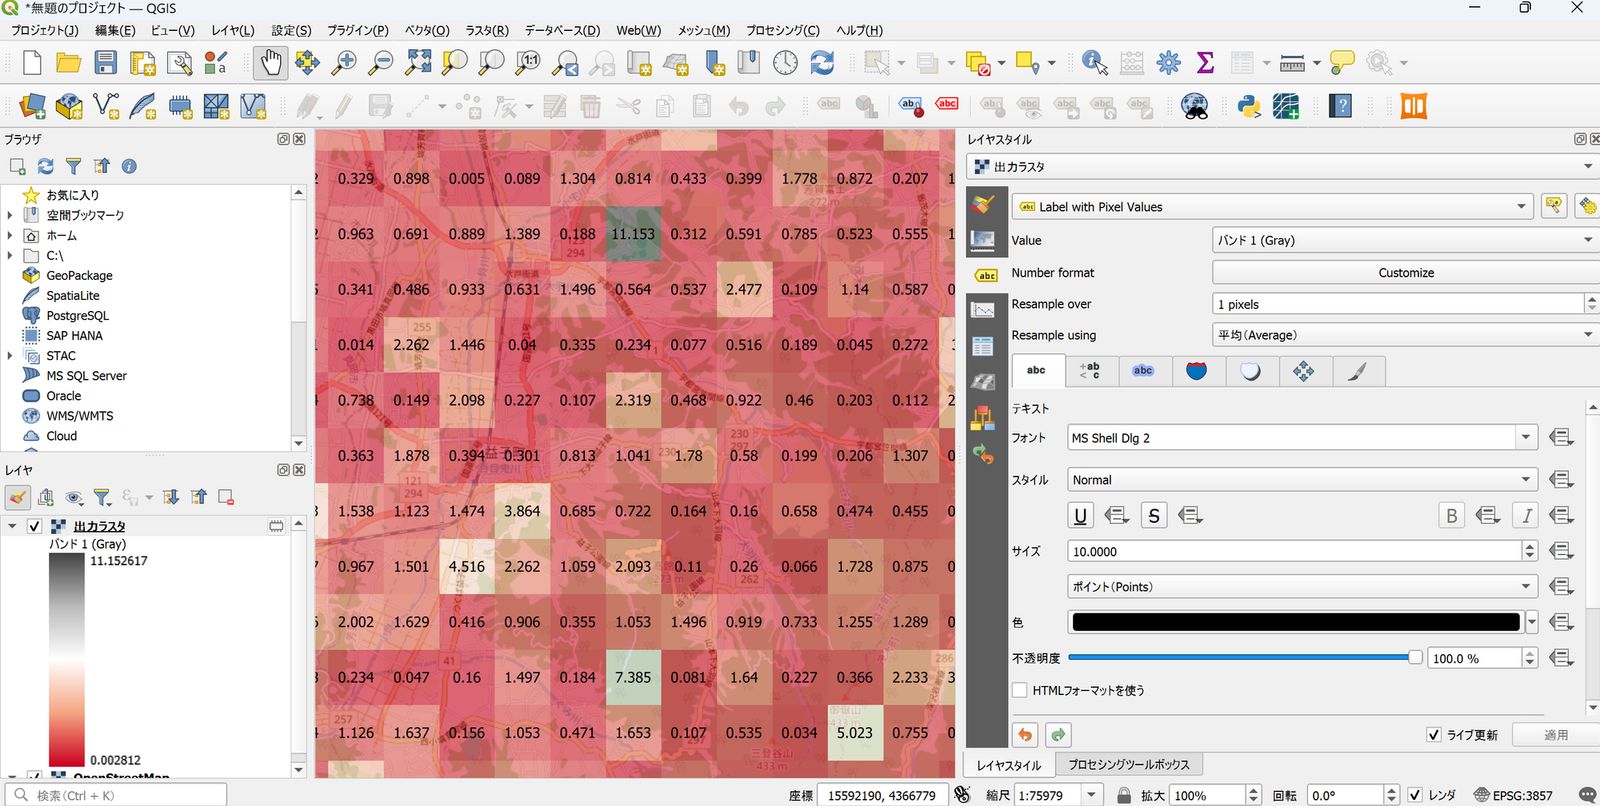Click the Statistical Summary sigma icon
Viewport: 1600px width, 806px height.
tap(1205, 63)
